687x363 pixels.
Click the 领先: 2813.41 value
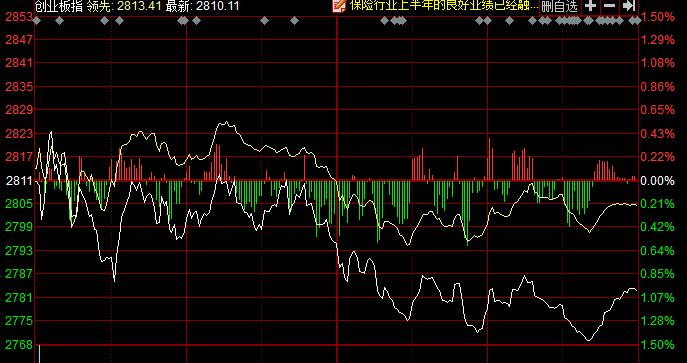click(124, 6)
